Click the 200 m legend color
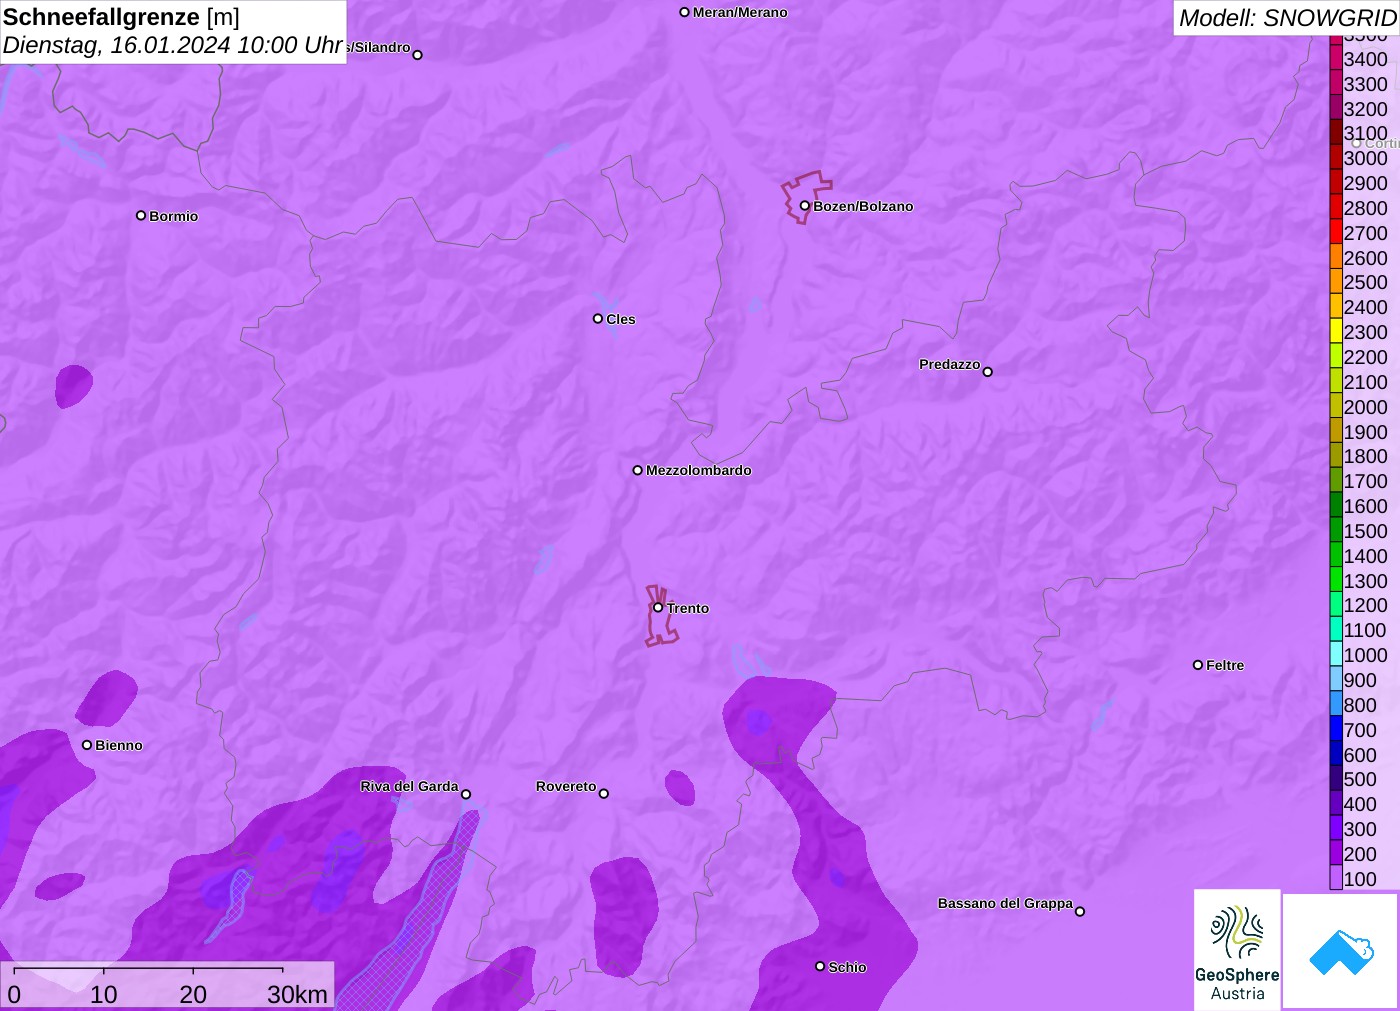 coord(1336,853)
